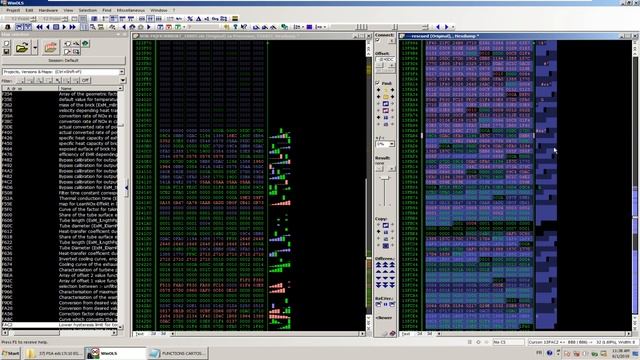Image resolution: width=640 pixels, height=360 pixels.
Task: Click the green arrows toolbar icon
Action: pos(284,27)
